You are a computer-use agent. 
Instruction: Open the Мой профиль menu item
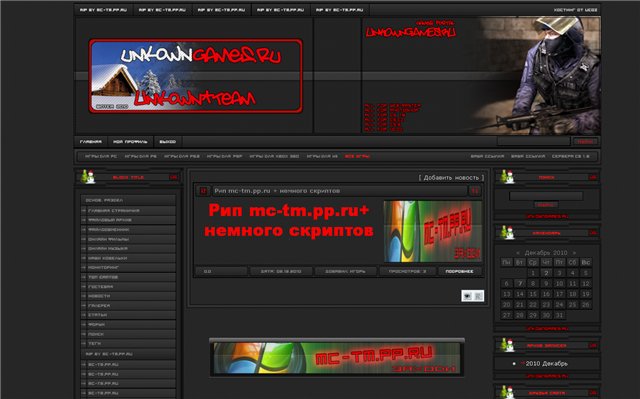point(130,142)
